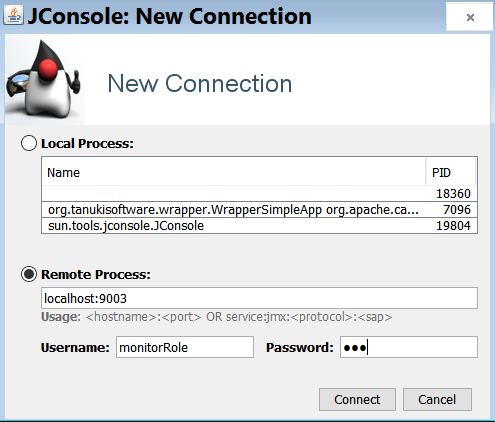The image size is (495, 422).
Task: Click into the Username field showing monitorRole
Action: click(185, 347)
